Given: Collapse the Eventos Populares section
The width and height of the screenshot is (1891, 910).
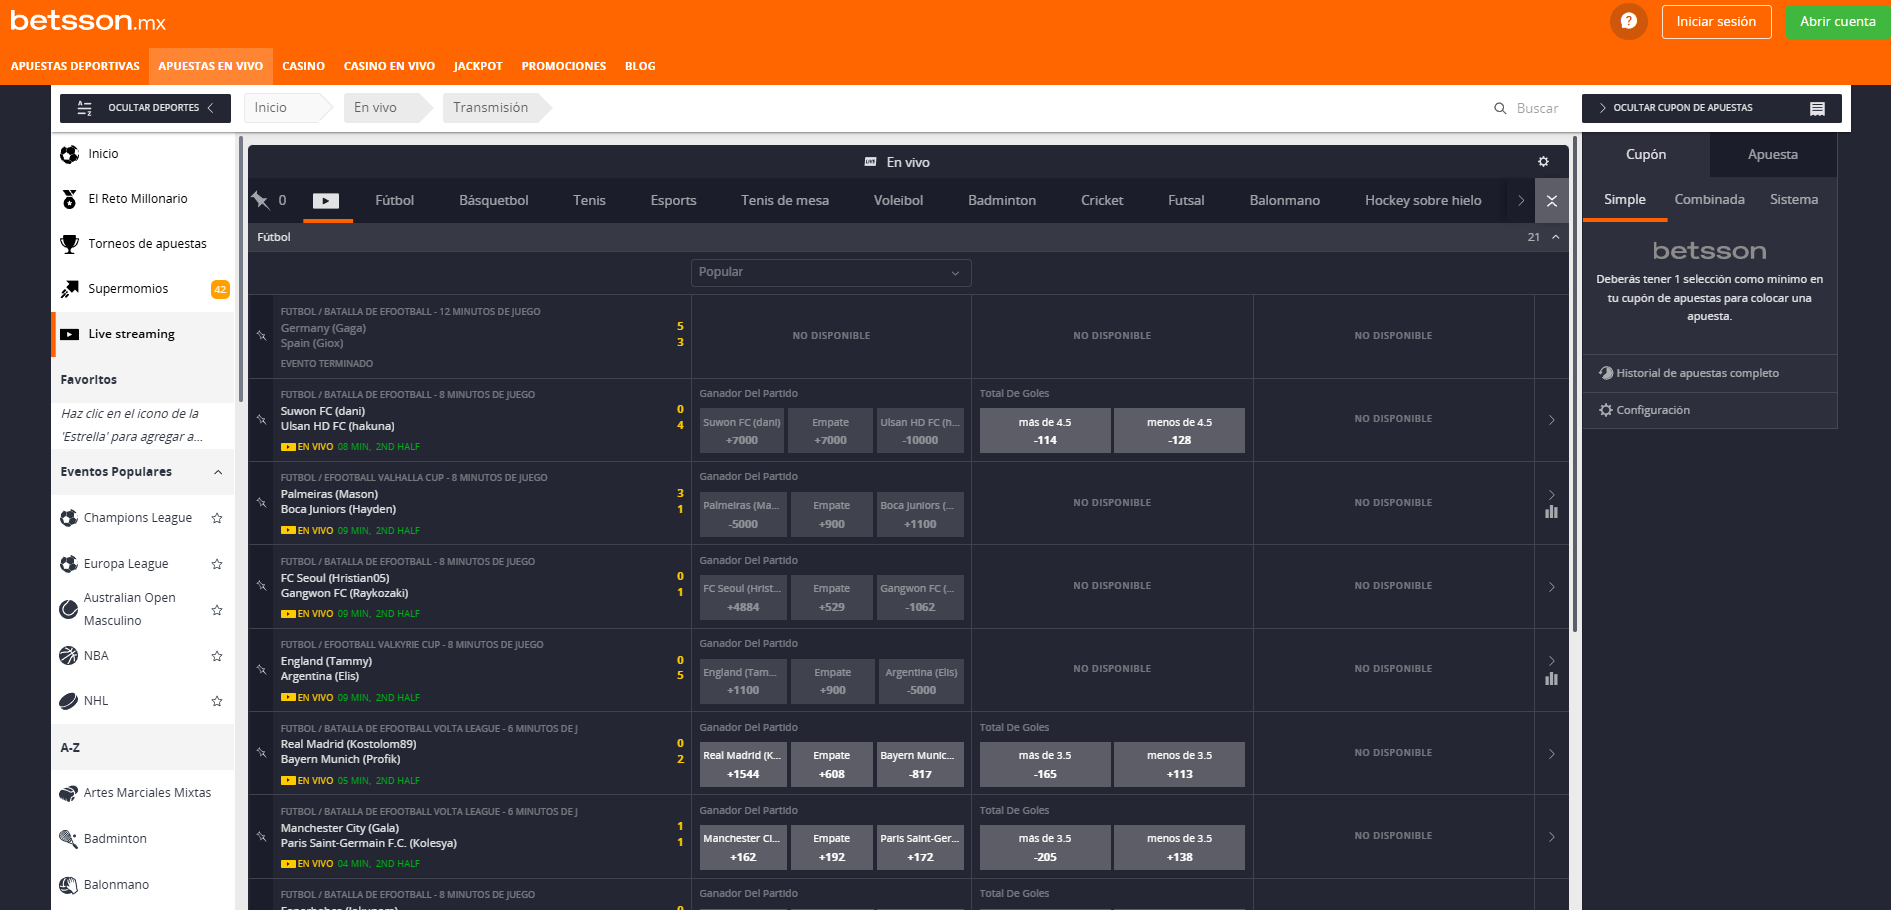Looking at the screenshot, I should [218, 472].
